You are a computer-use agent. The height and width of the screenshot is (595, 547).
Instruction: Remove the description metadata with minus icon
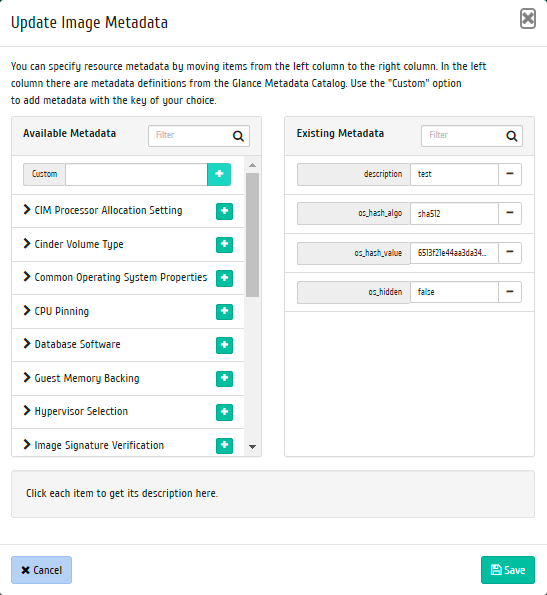pyautogui.click(x=510, y=174)
